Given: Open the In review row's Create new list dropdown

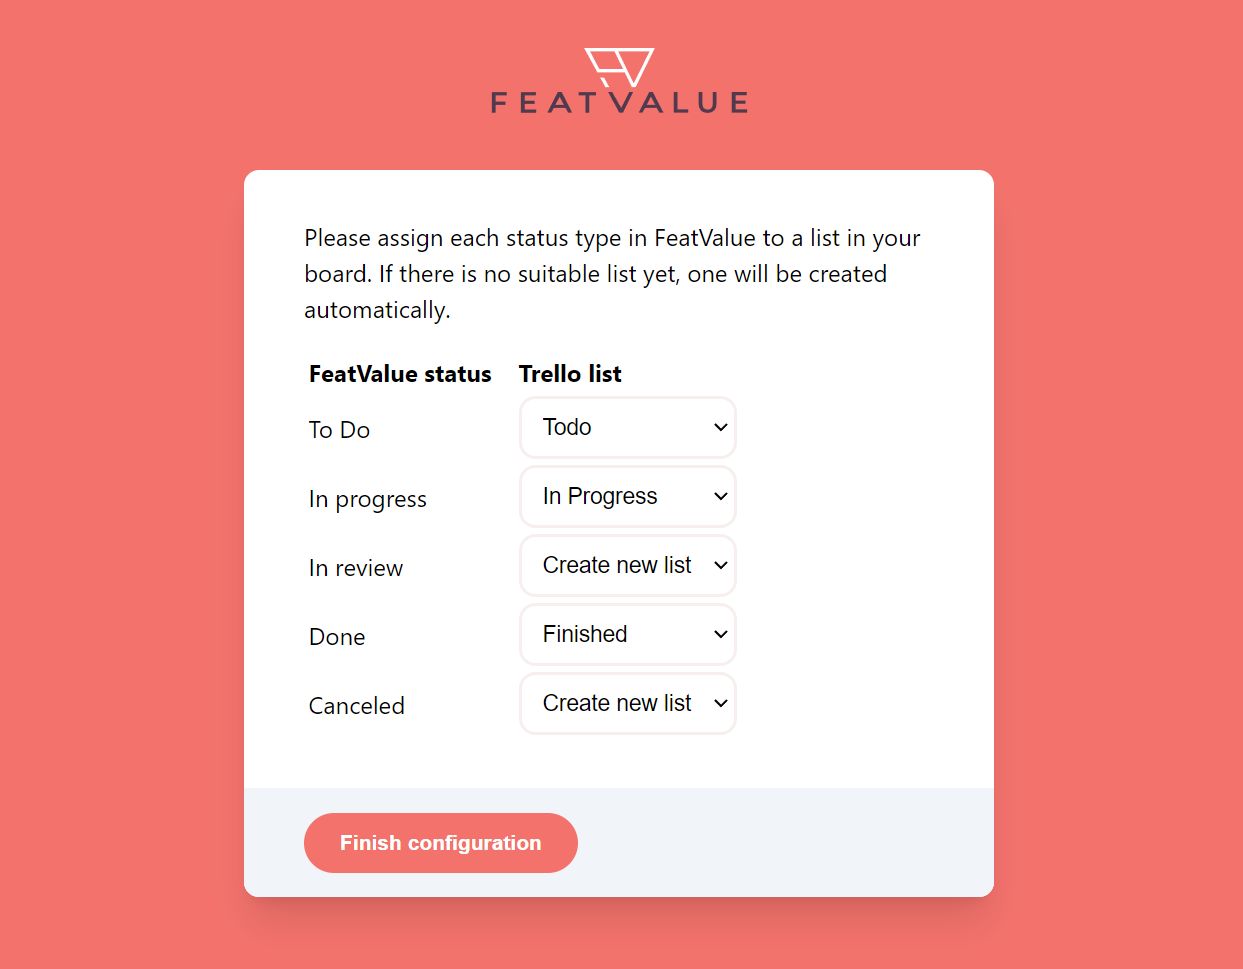Looking at the screenshot, I should point(627,565).
